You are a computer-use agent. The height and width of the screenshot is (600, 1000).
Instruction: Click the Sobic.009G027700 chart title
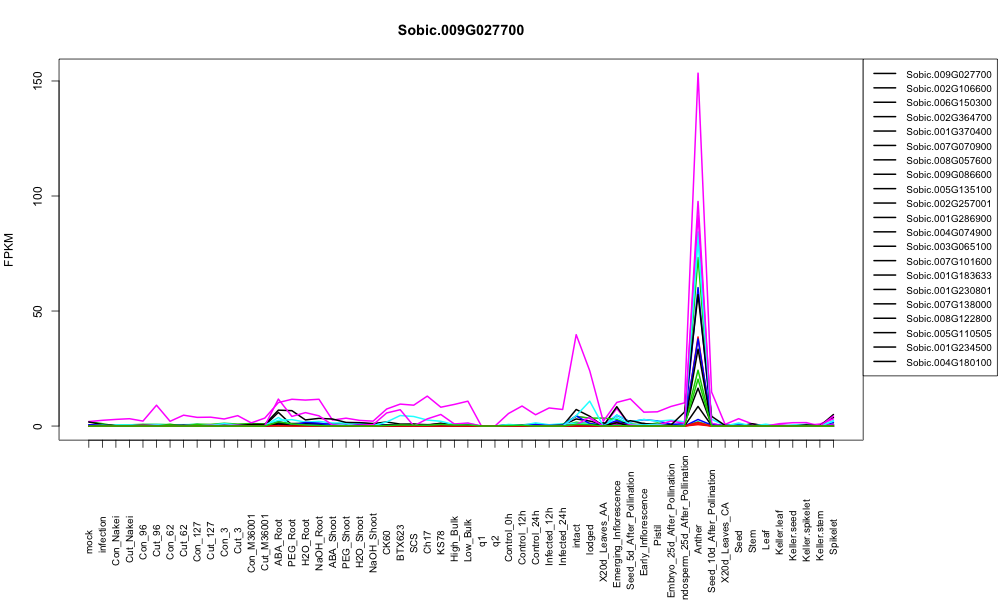460,30
